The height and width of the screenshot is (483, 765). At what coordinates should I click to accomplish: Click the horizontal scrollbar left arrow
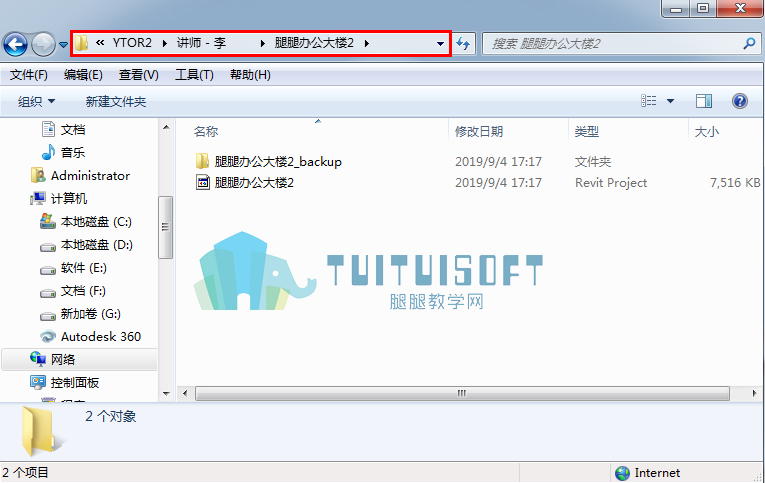click(x=185, y=393)
